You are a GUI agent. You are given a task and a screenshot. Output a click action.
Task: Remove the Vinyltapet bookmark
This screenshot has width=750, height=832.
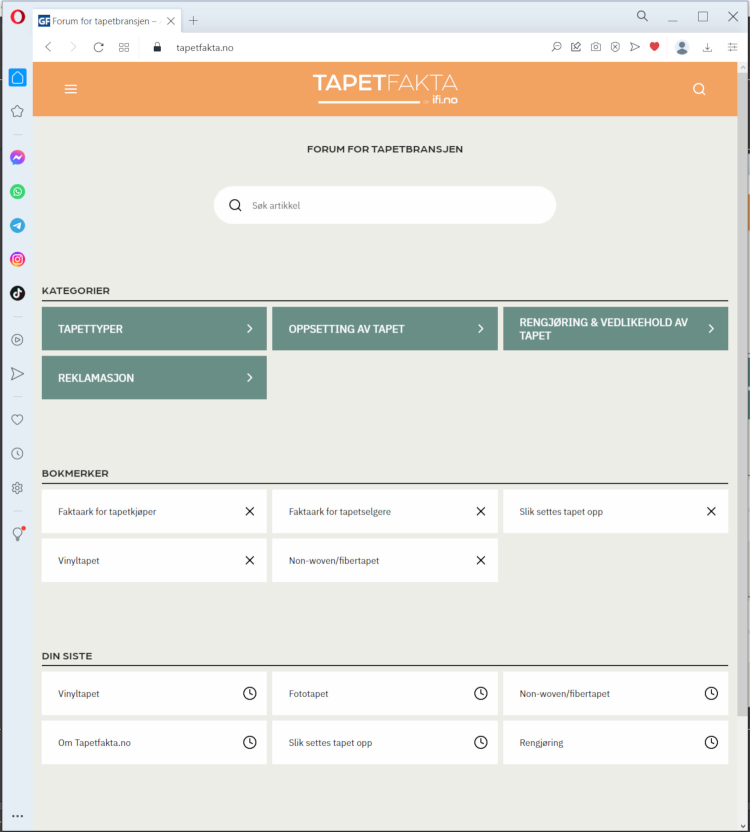click(x=250, y=561)
